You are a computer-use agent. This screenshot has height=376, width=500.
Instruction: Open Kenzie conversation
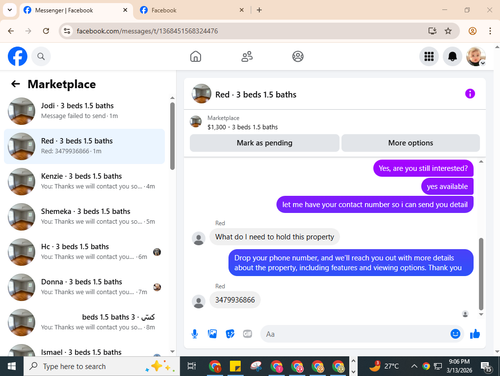click(84, 182)
